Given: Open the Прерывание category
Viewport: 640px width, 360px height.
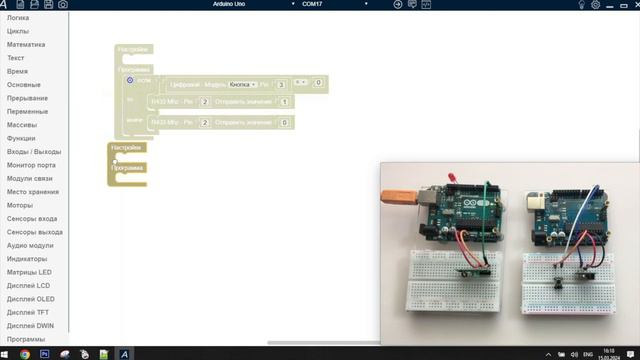Looking at the screenshot, I should [x=27, y=98].
